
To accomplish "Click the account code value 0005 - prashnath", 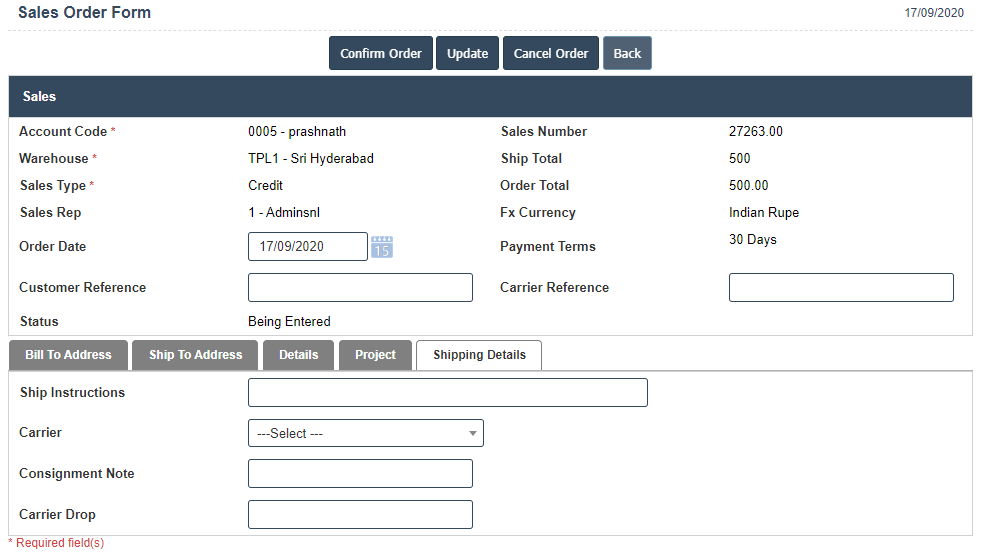I will pos(297,132).
